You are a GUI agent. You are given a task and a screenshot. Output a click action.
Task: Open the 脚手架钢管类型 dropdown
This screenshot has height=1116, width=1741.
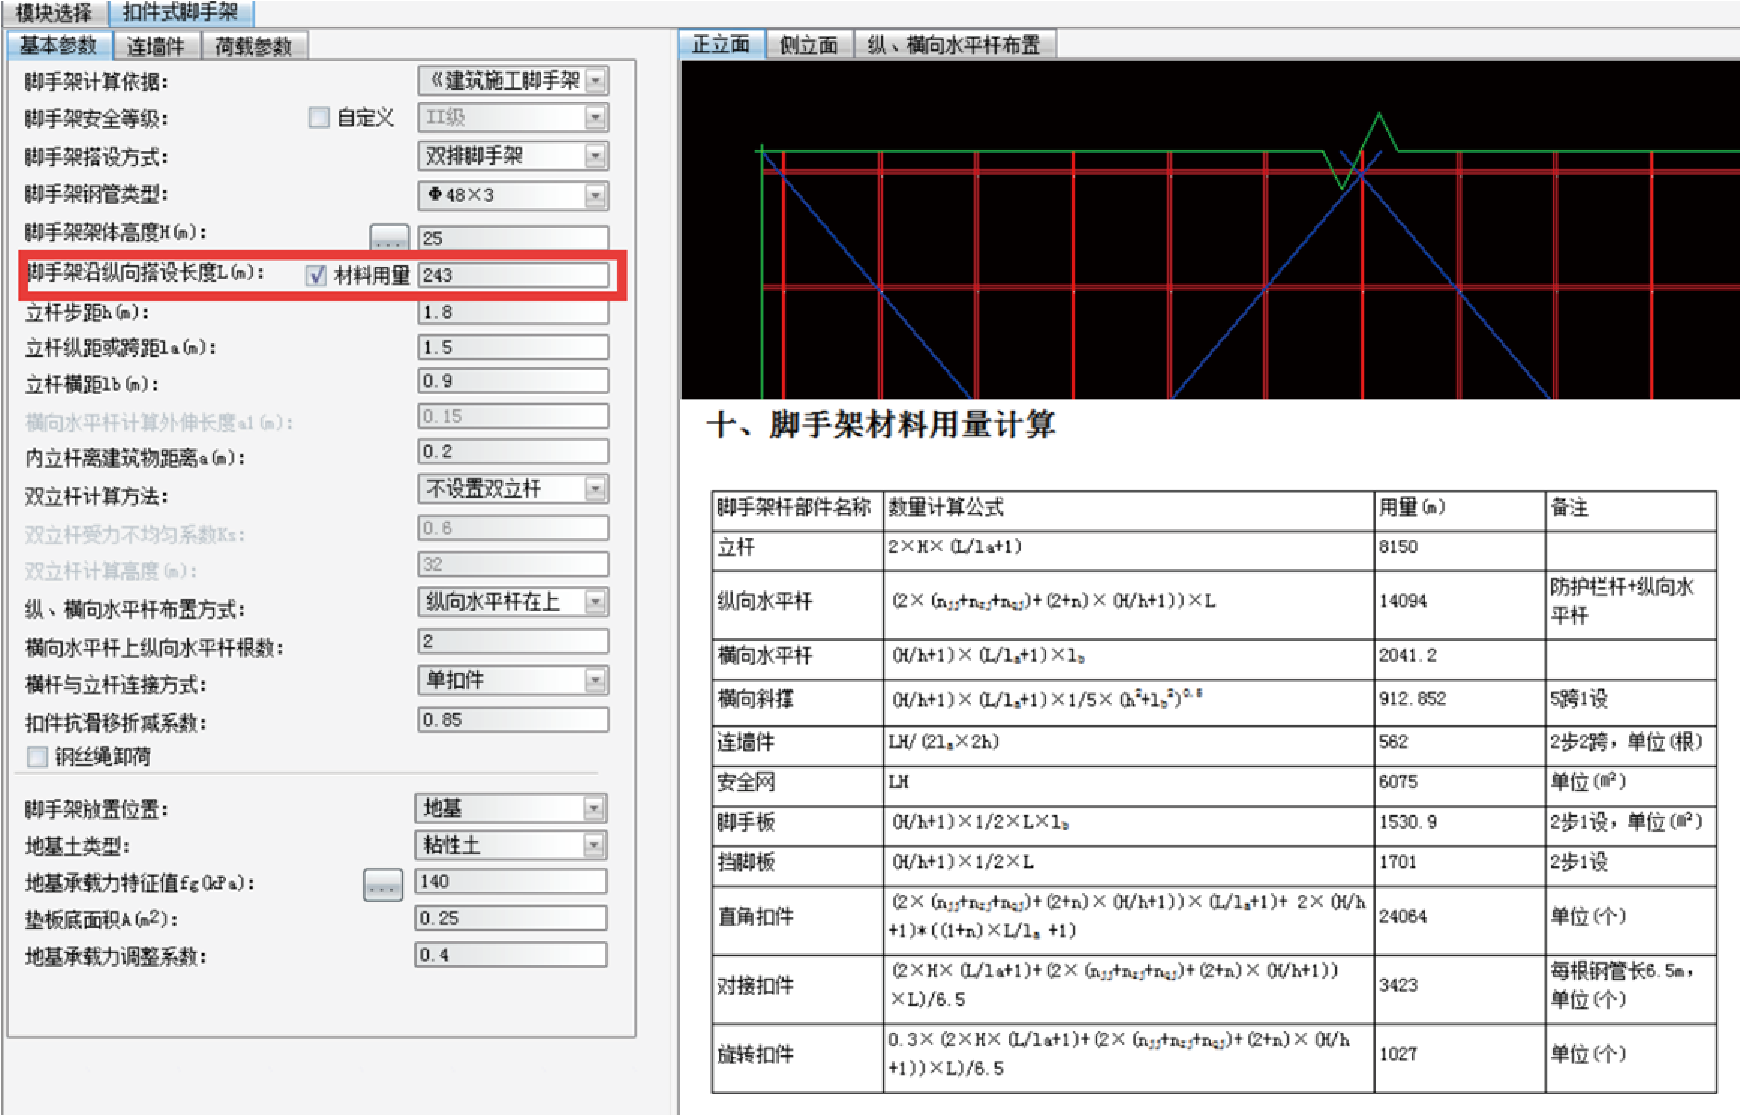coord(596,195)
